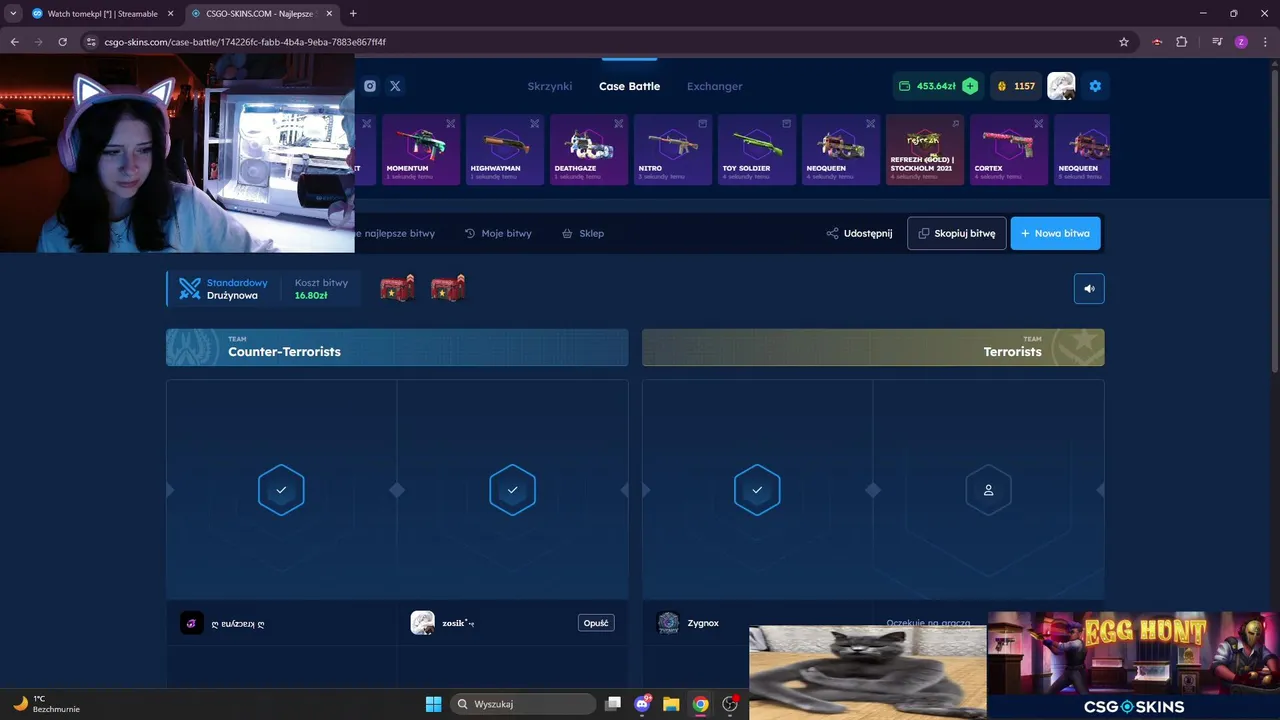The image size is (1280, 720).
Task: Add funds with the green plus icon
Action: tap(970, 86)
